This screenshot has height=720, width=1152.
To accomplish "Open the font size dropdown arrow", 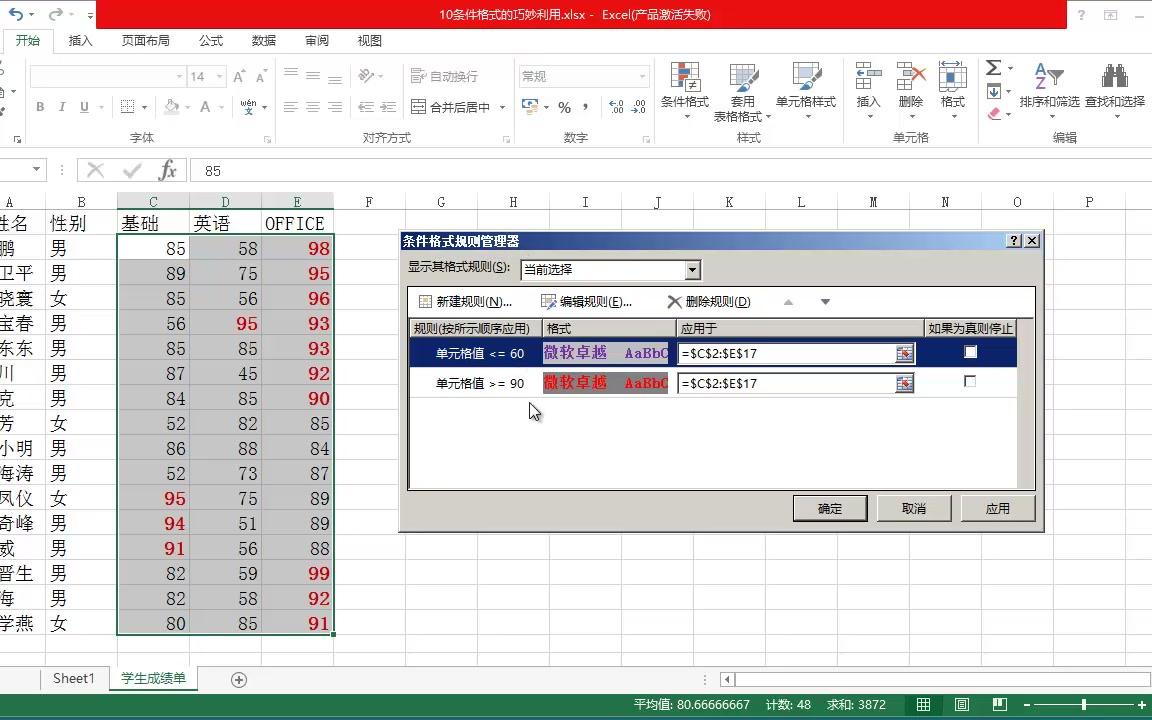I will (x=218, y=75).
